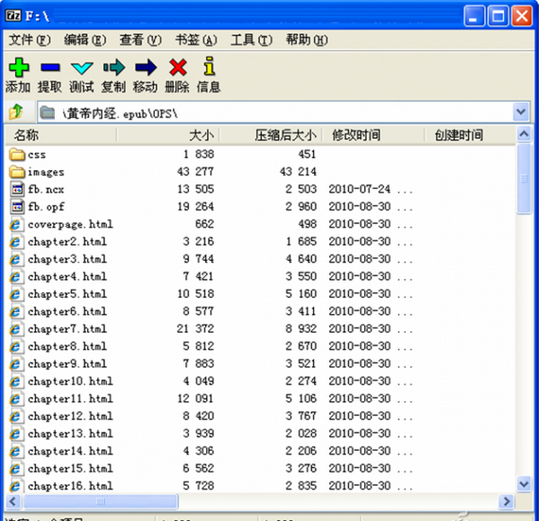Open the 信息 (Info) yellow i icon
This screenshot has width=539, height=521.
point(209,66)
